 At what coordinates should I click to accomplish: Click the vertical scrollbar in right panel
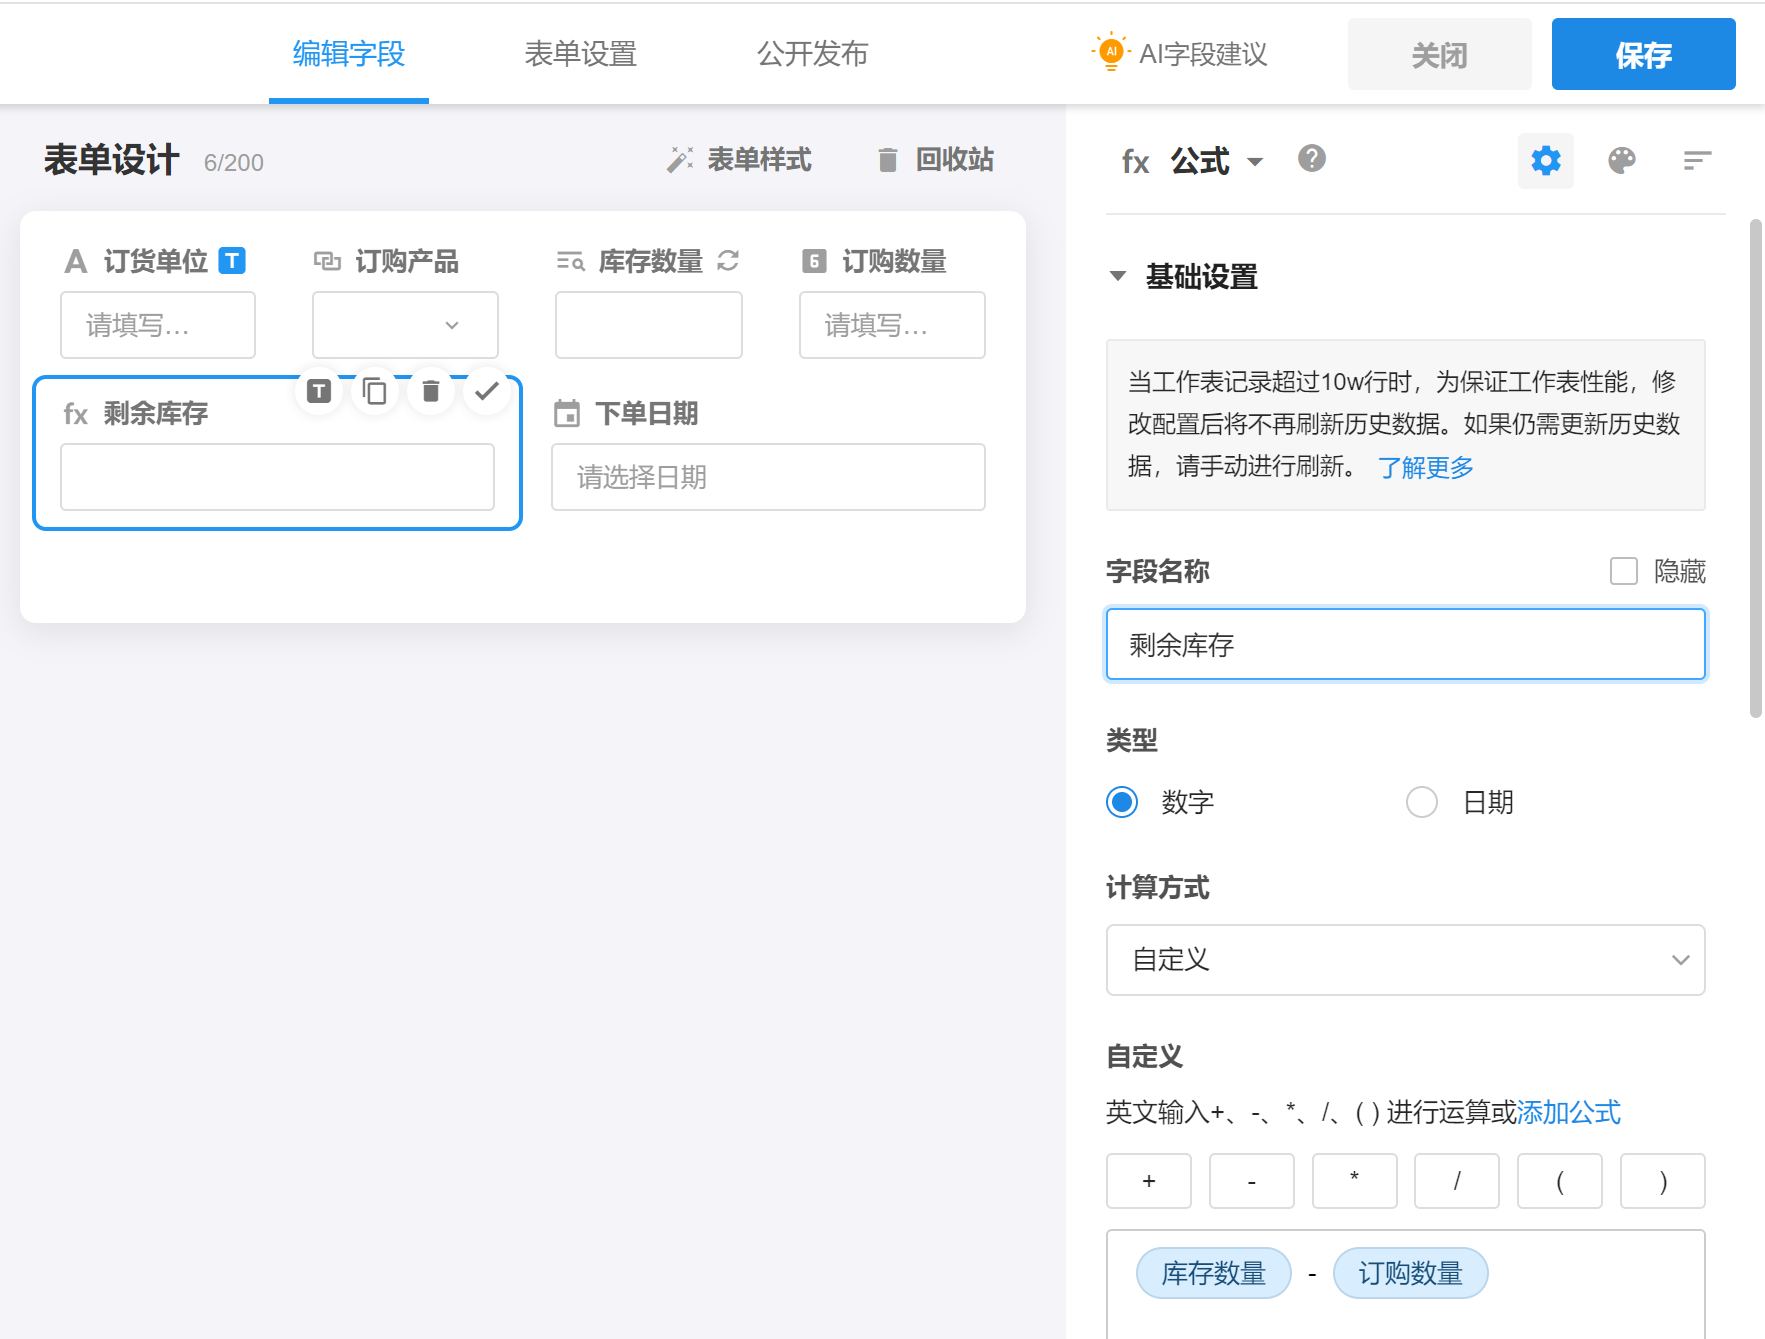(x=1755, y=468)
